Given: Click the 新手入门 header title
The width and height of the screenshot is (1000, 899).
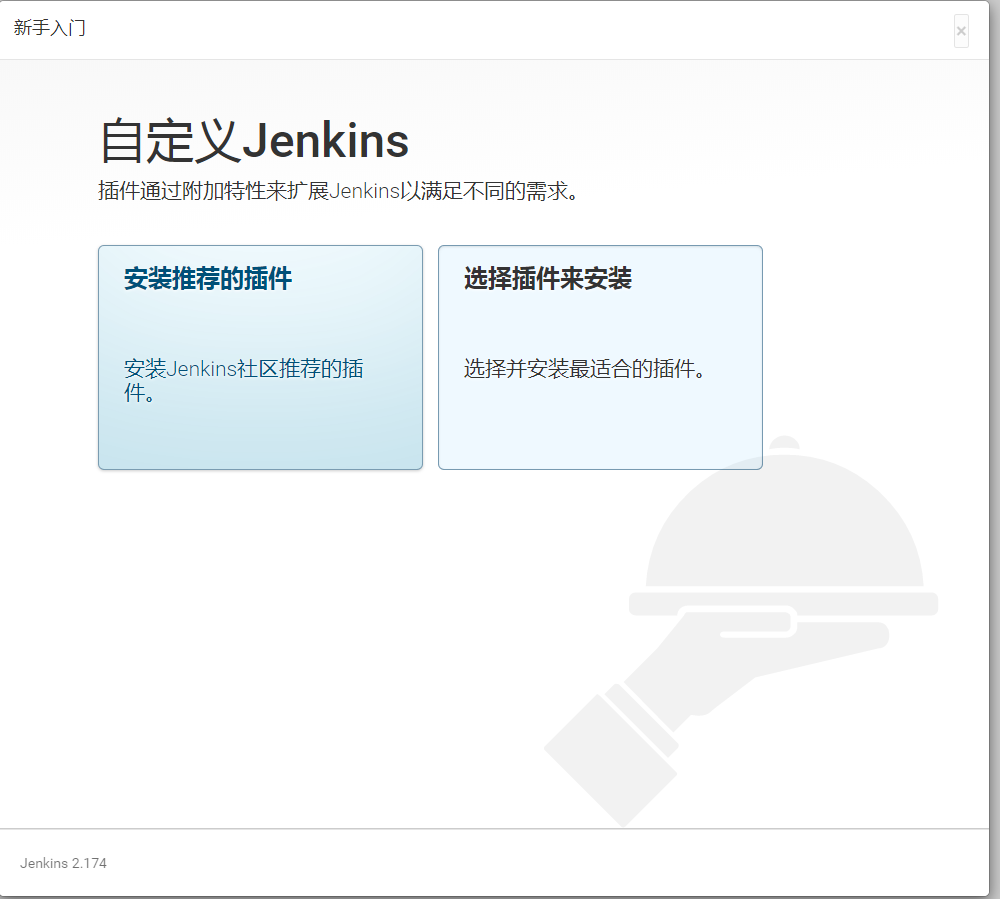Looking at the screenshot, I should (50, 28).
